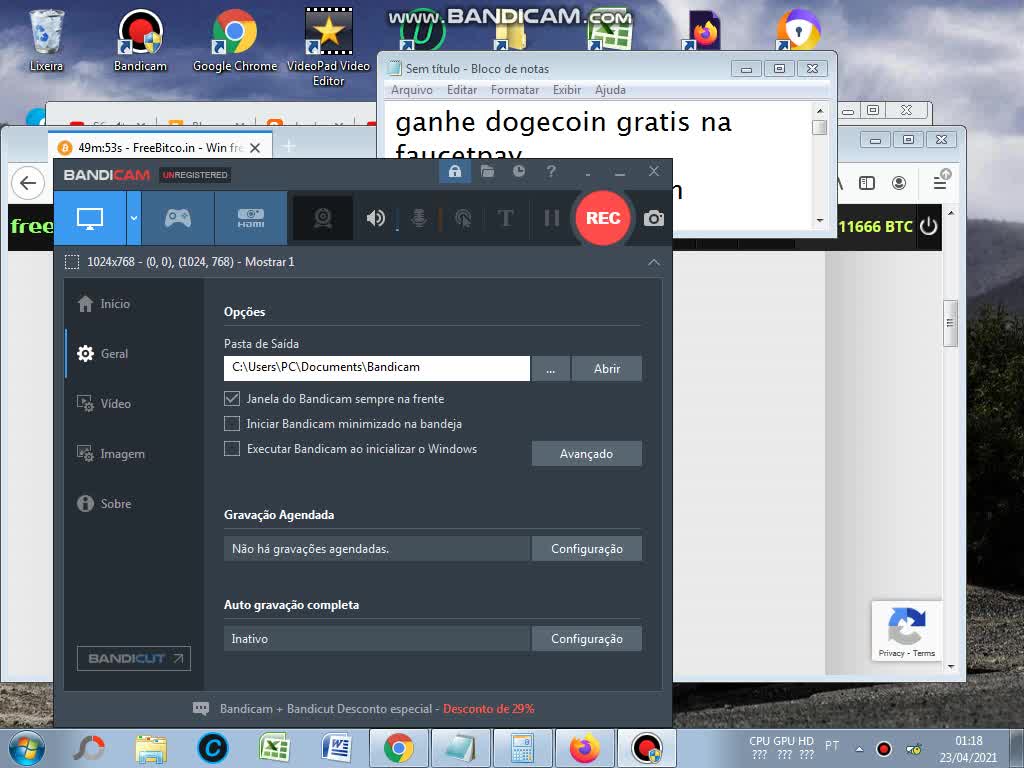The height and width of the screenshot is (768, 1024).
Task: Open Lixeira desktop icon
Action: pos(46,40)
